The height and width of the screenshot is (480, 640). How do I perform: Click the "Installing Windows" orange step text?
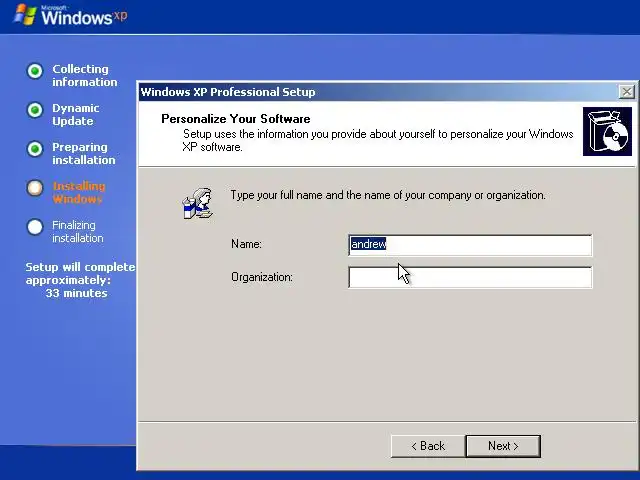pyautogui.click(x=79, y=193)
